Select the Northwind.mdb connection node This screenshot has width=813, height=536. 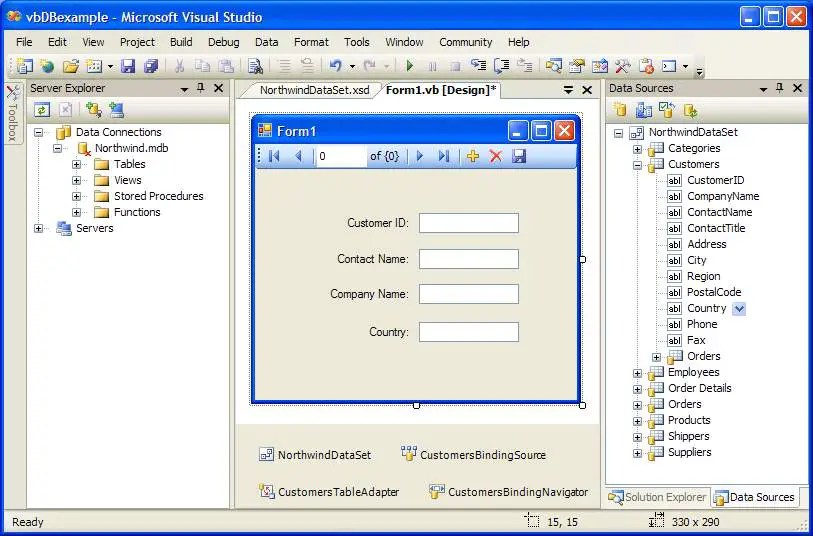coord(131,148)
